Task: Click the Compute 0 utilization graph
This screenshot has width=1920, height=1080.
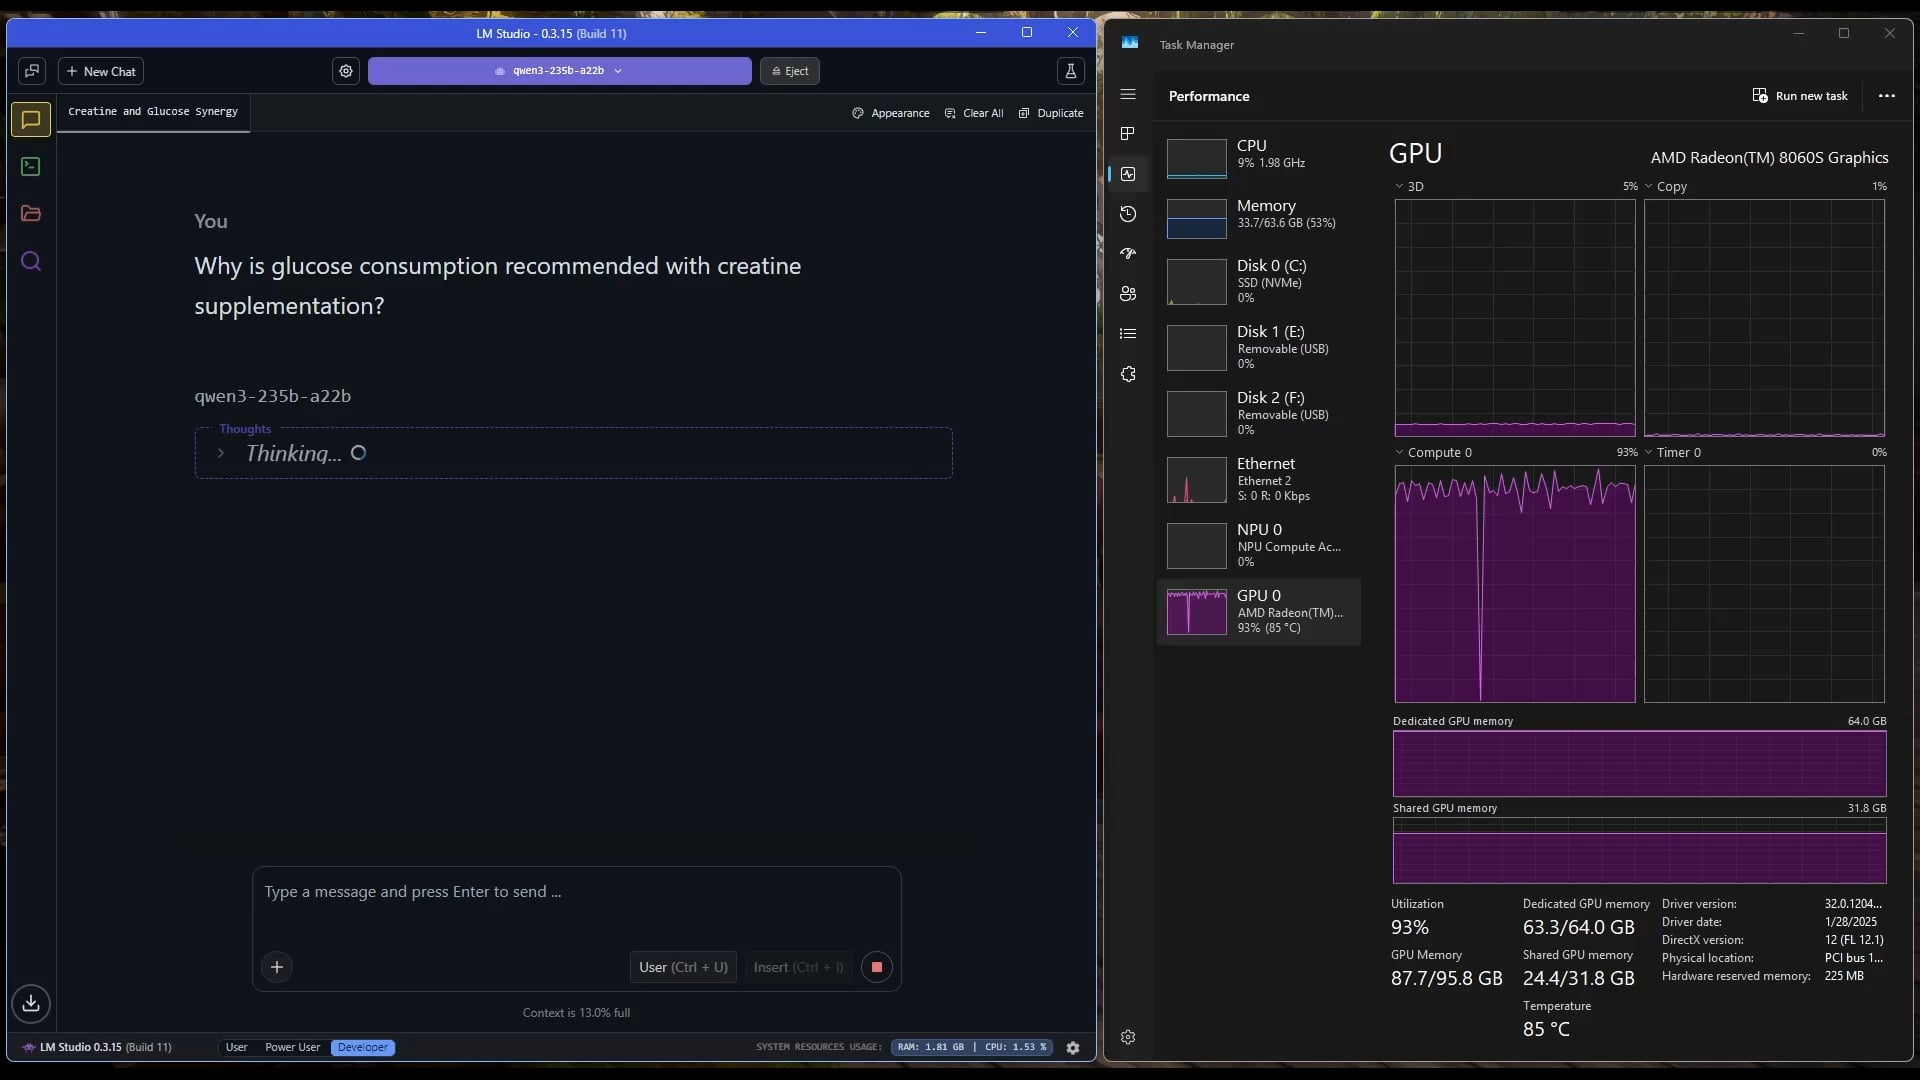Action: click(x=1515, y=584)
